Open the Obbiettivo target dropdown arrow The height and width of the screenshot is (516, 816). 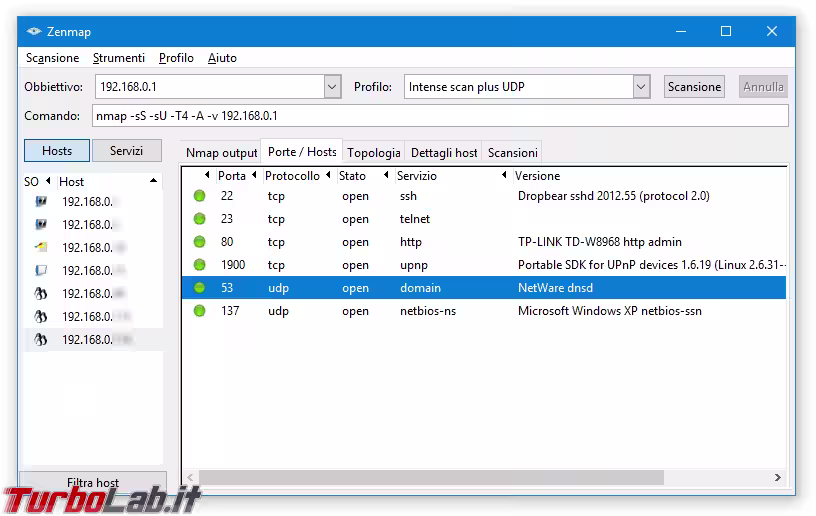[x=332, y=87]
